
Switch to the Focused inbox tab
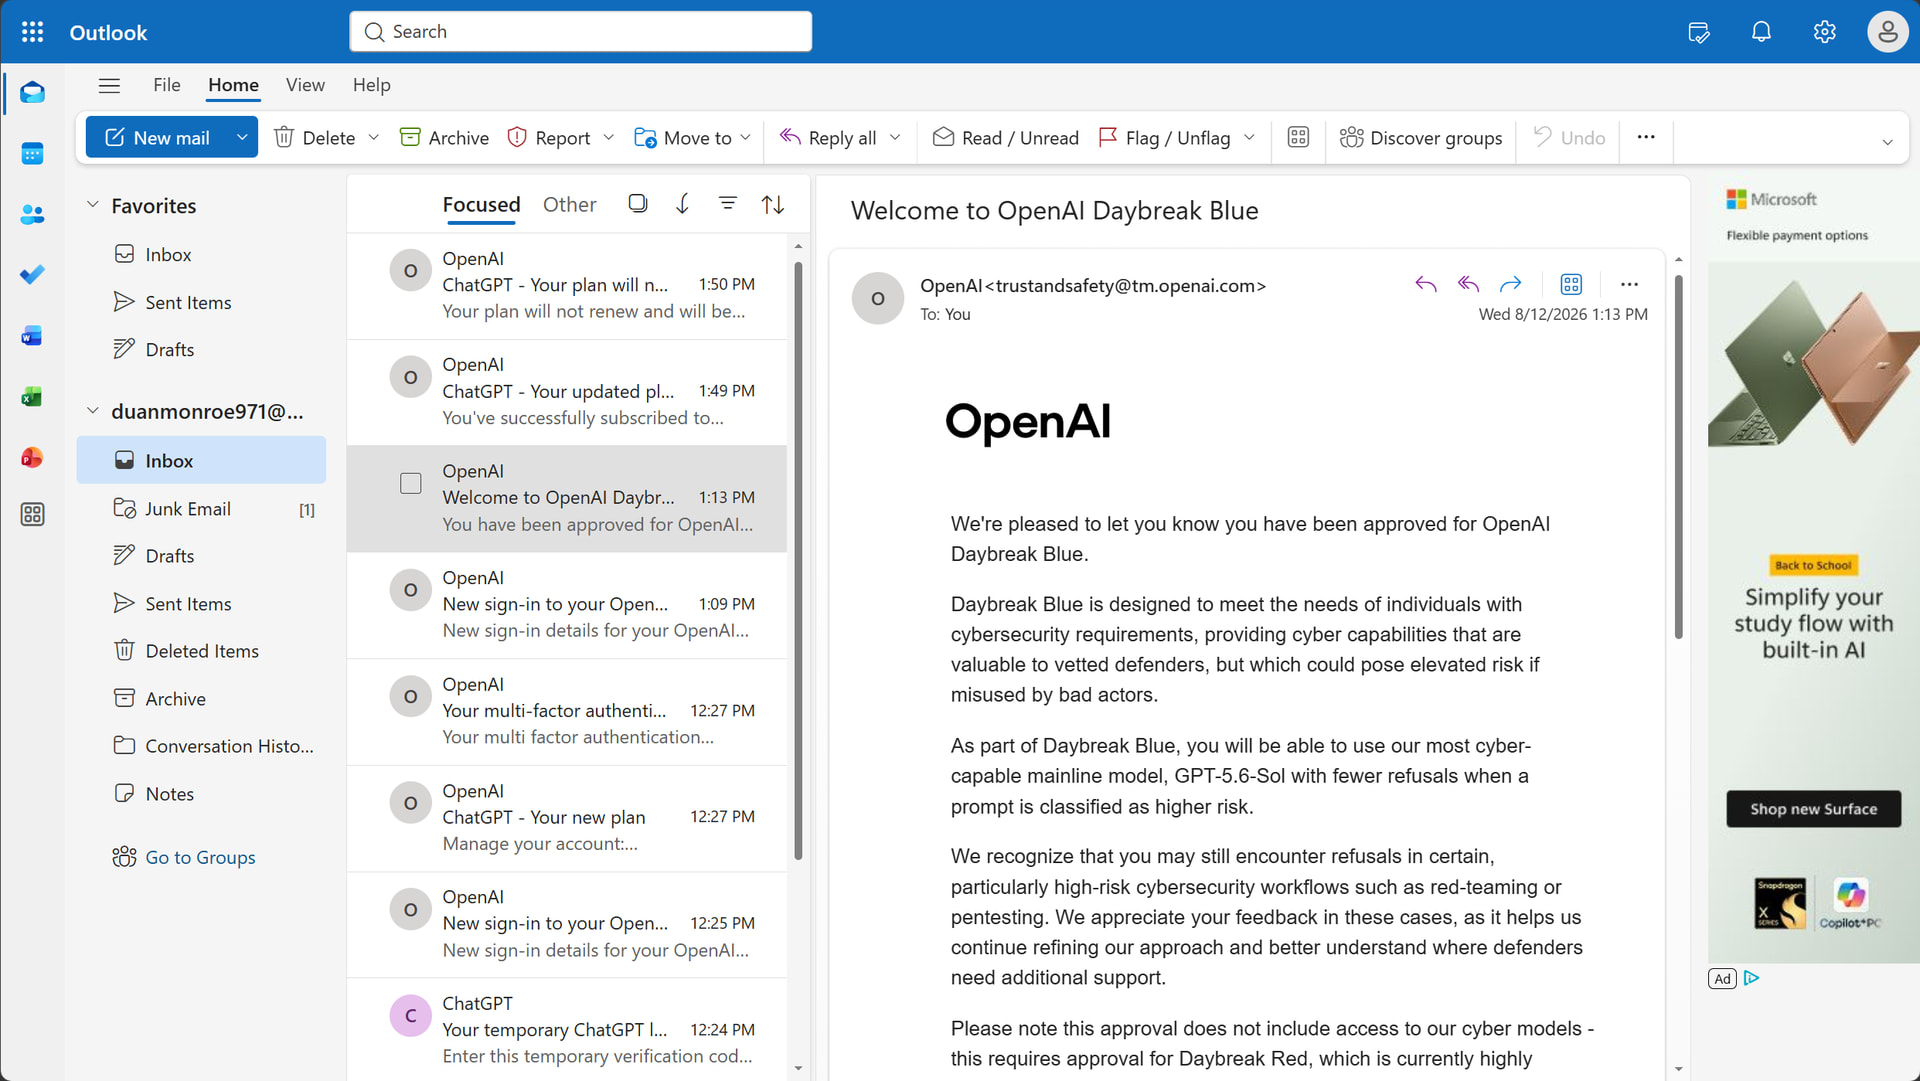481,205
